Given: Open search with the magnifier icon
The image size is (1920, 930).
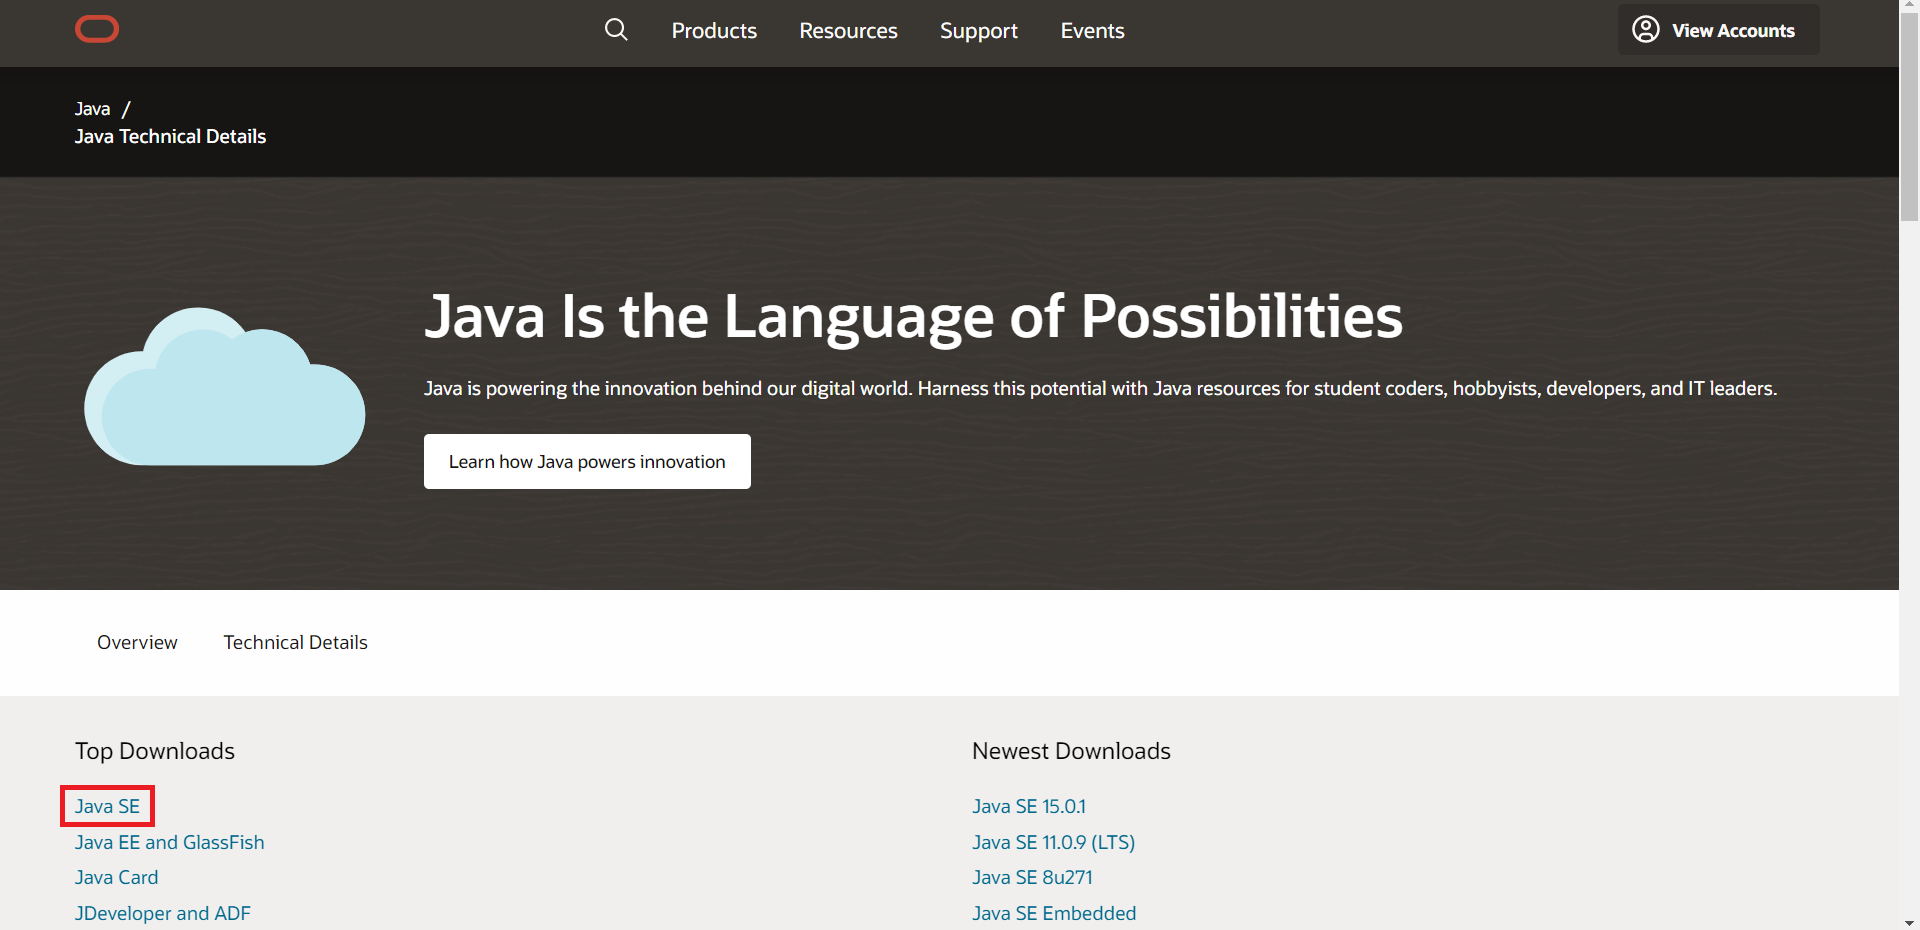Looking at the screenshot, I should [x=616, y=30].
